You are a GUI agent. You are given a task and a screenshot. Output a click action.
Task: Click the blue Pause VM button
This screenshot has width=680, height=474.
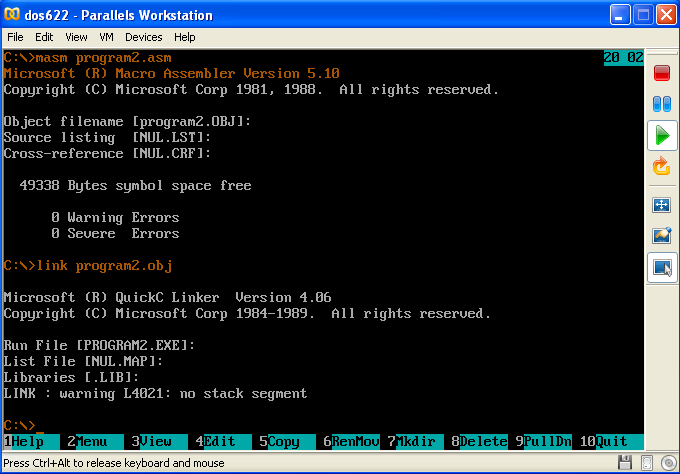[x=662, y=104]
